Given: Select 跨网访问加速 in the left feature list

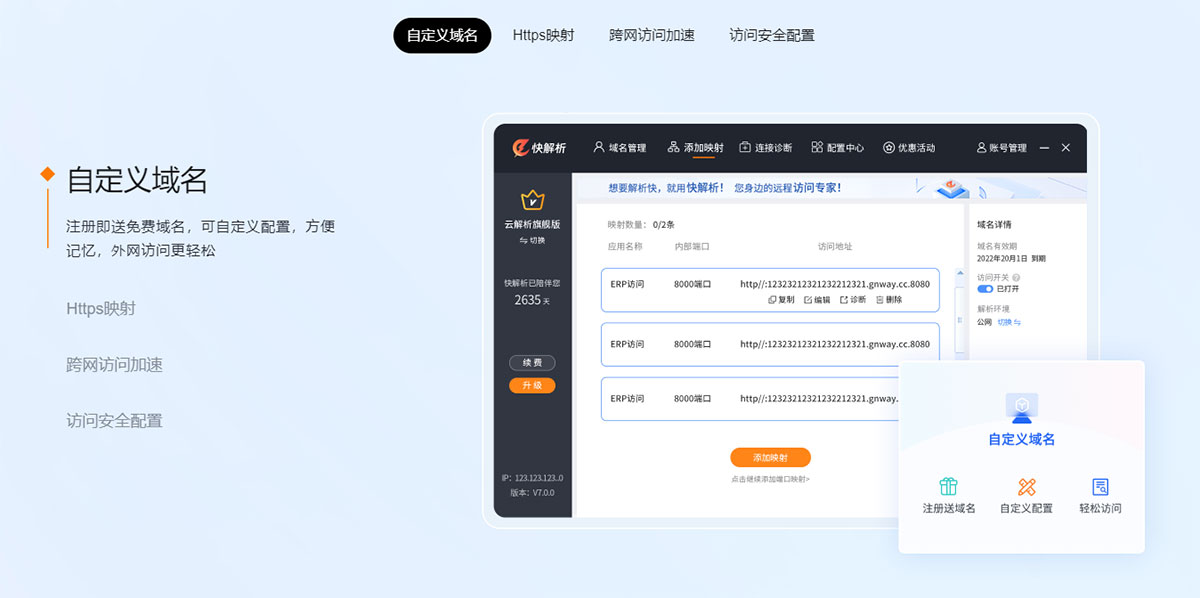Looking at the screenshot, I should pyautogui.click(x=114, y=365).
